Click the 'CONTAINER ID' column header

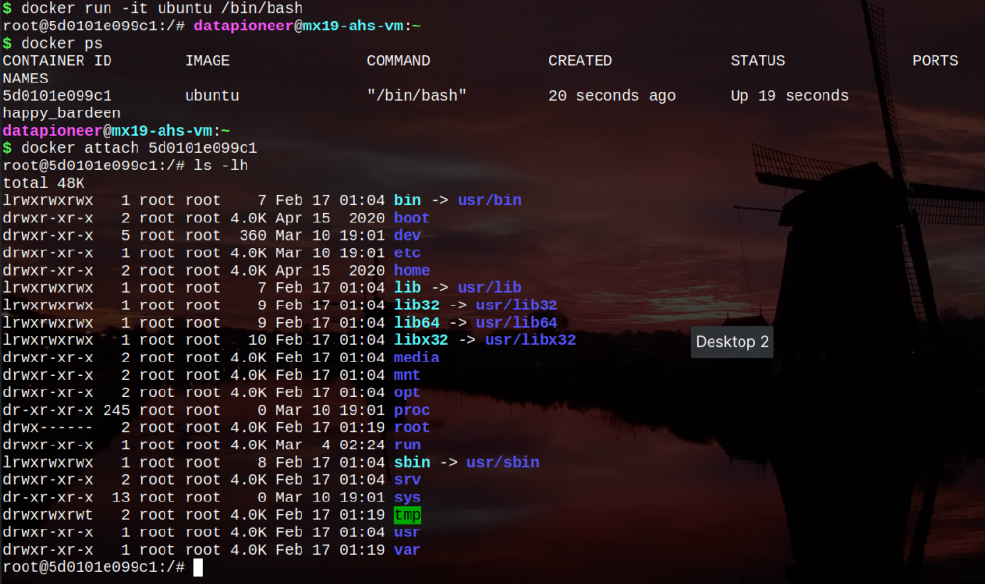(57, 61)
